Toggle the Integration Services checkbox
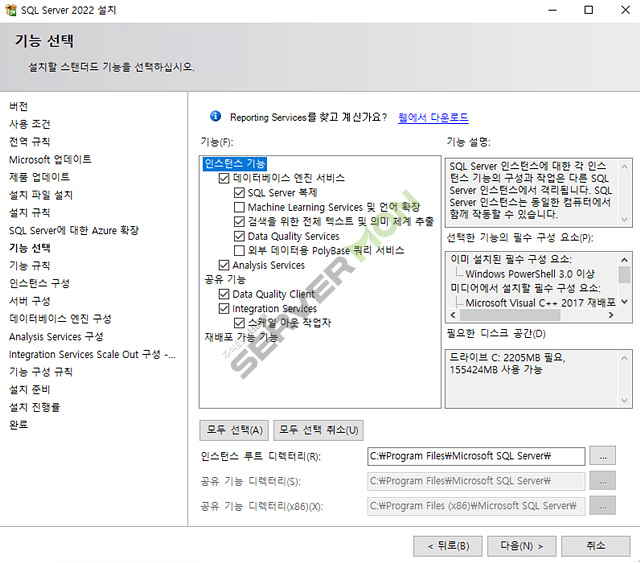The height and width of the screenshot is (563, 640). point(224,308)
